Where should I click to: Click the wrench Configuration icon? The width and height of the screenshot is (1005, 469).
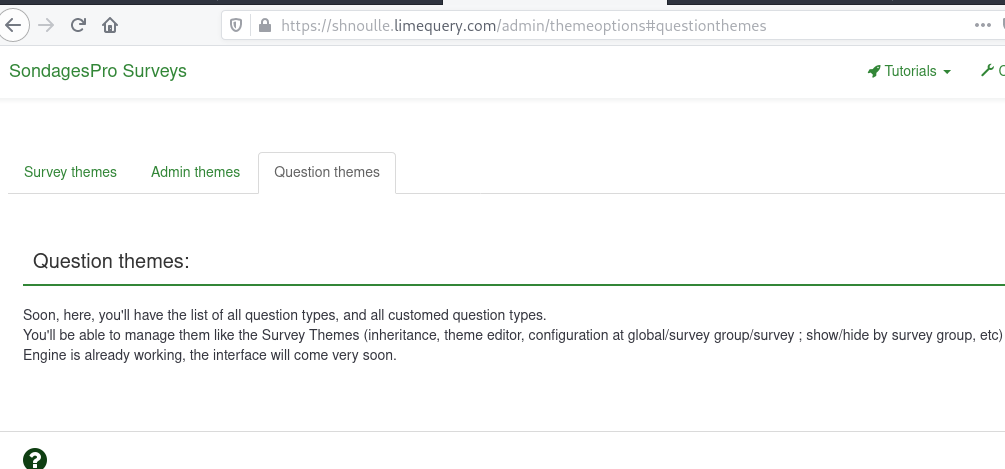tap(988, 71)
